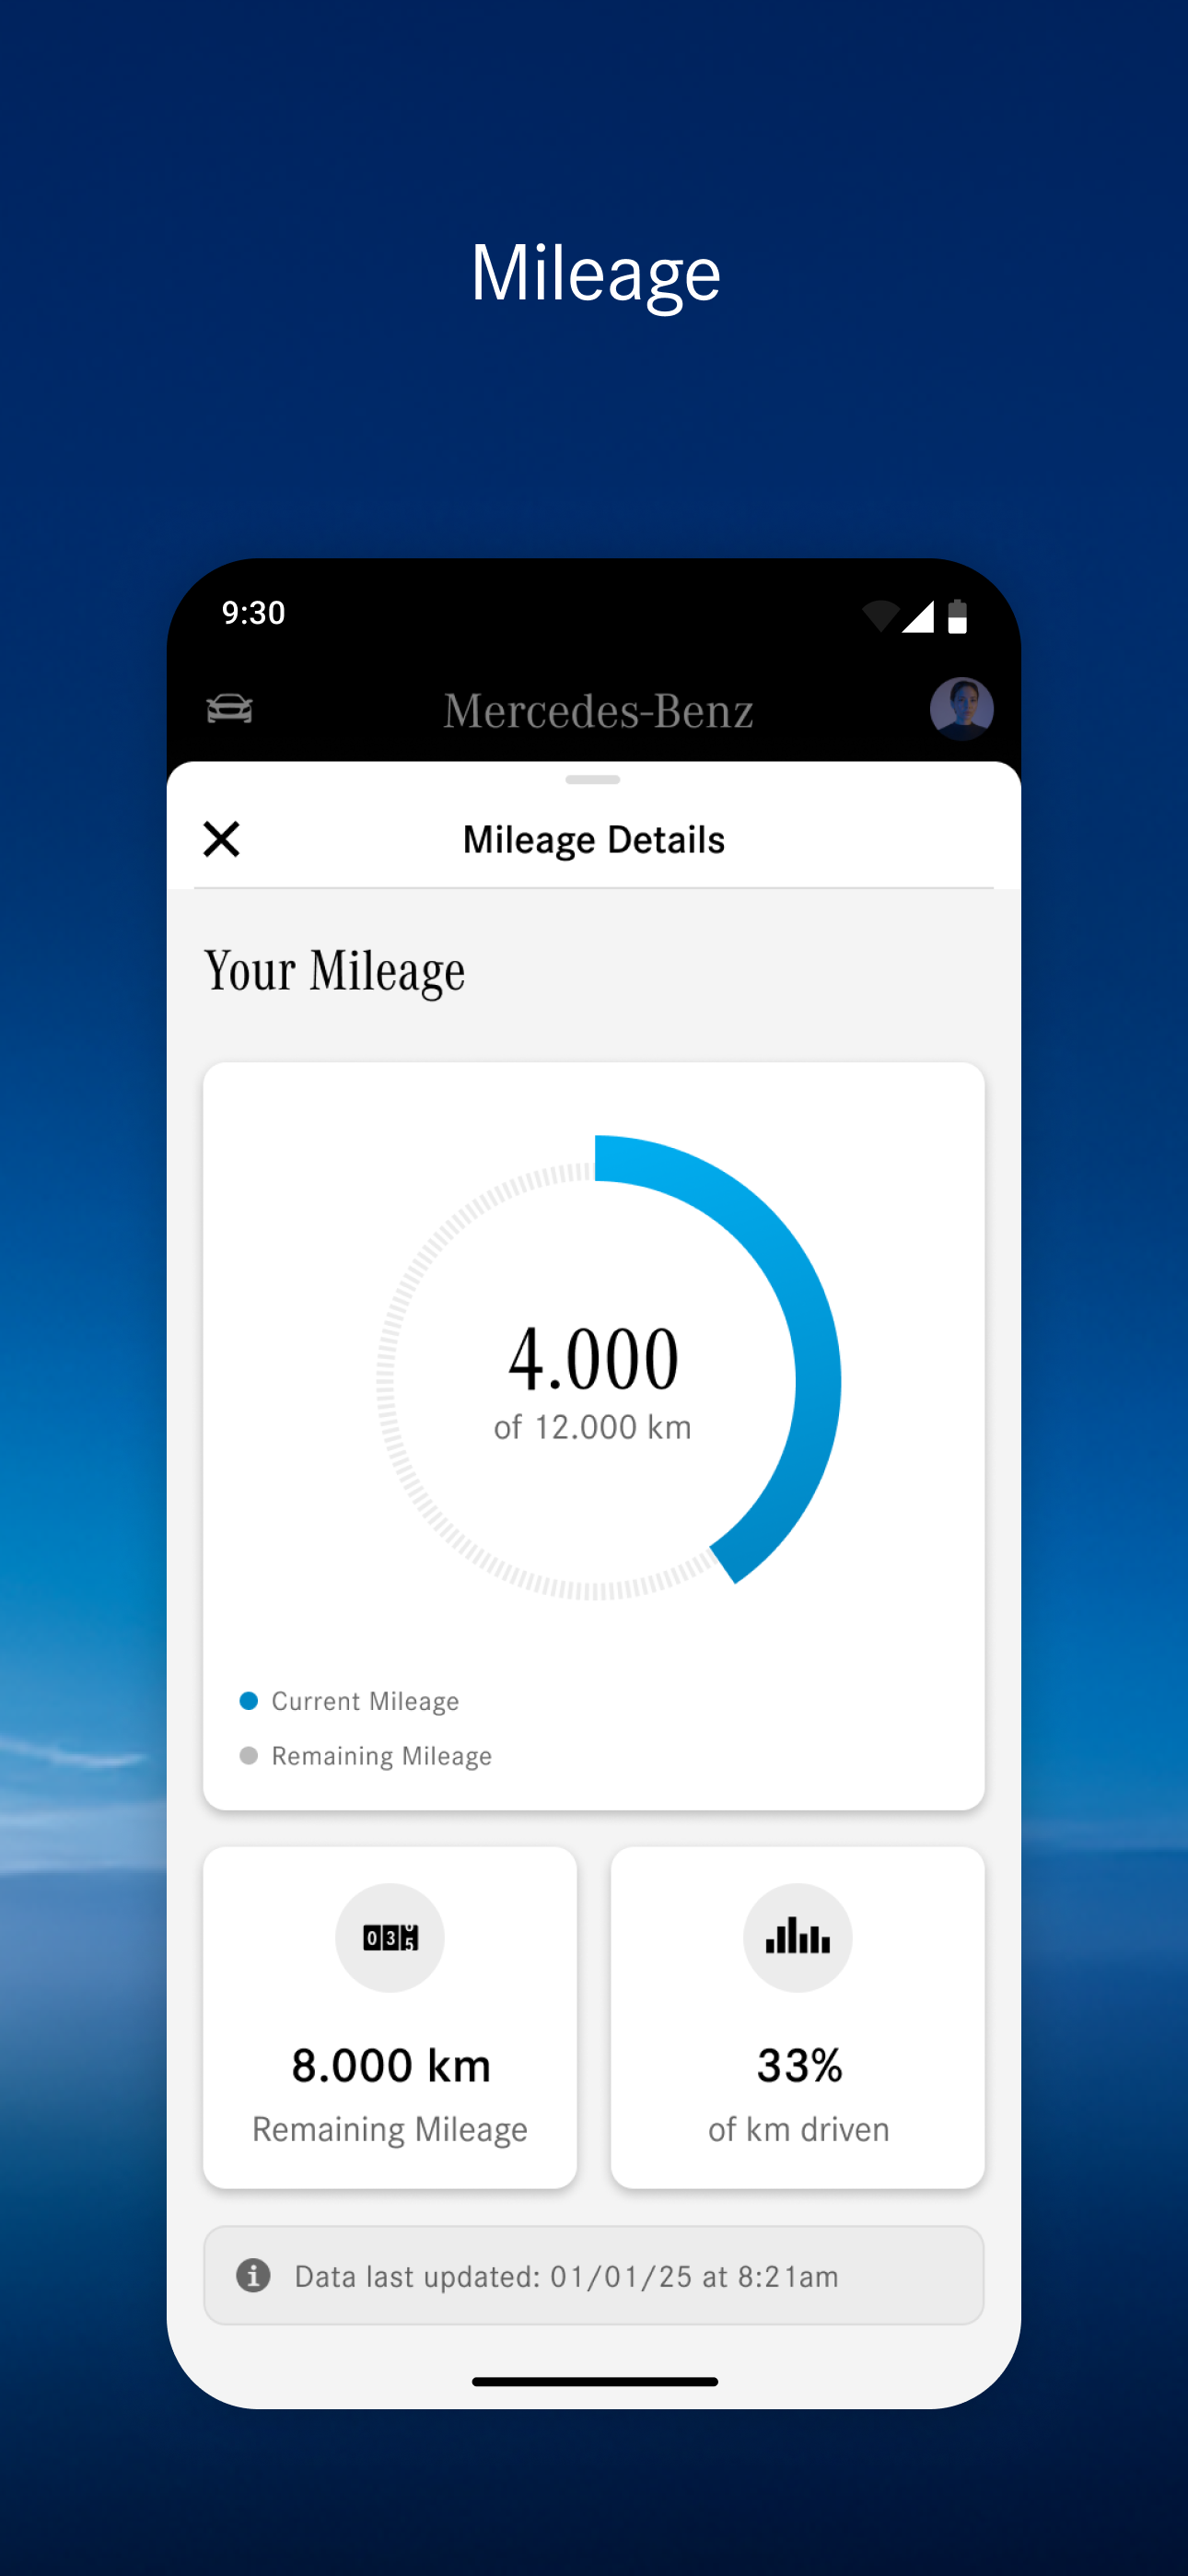1188x2576 pixels.
Task: Select the 8.000 km value
Action: pos(391,2065)
